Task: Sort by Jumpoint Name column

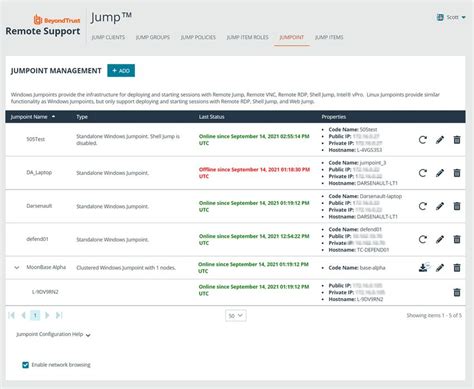Action: 33,117
